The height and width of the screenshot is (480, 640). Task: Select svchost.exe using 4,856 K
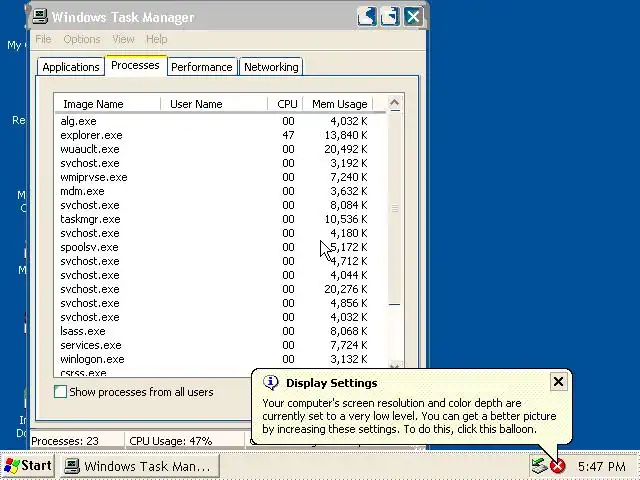(220, 303)
